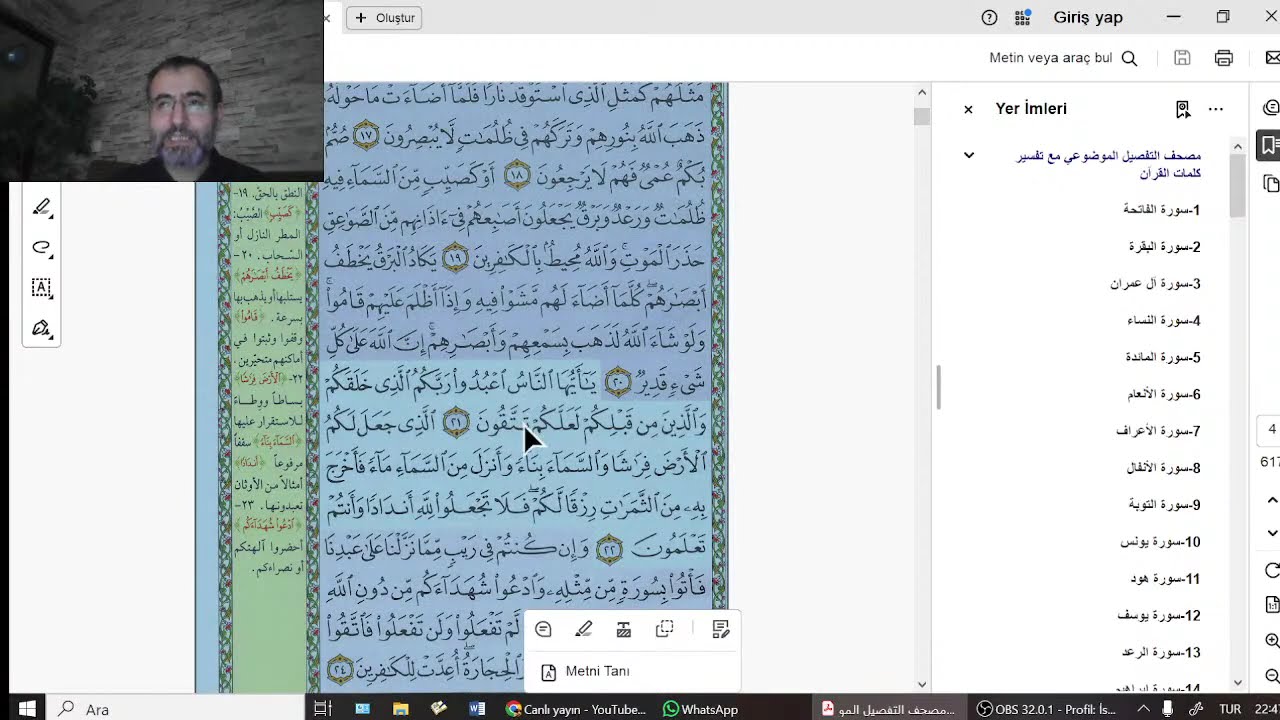Rotate the page with the rotate icon
The height and width of the screenshot is (720, 1280).
tap(1272, 570)
